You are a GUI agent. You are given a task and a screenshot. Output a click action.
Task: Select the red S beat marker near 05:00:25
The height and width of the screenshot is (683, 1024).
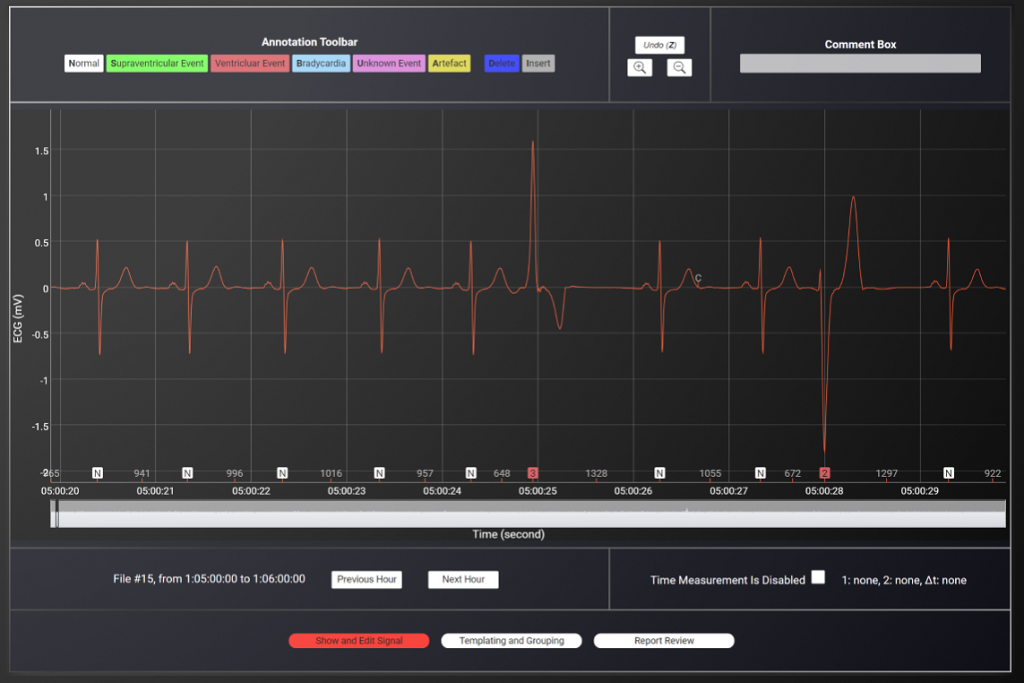pyautogui.click(x=533, y=473)
